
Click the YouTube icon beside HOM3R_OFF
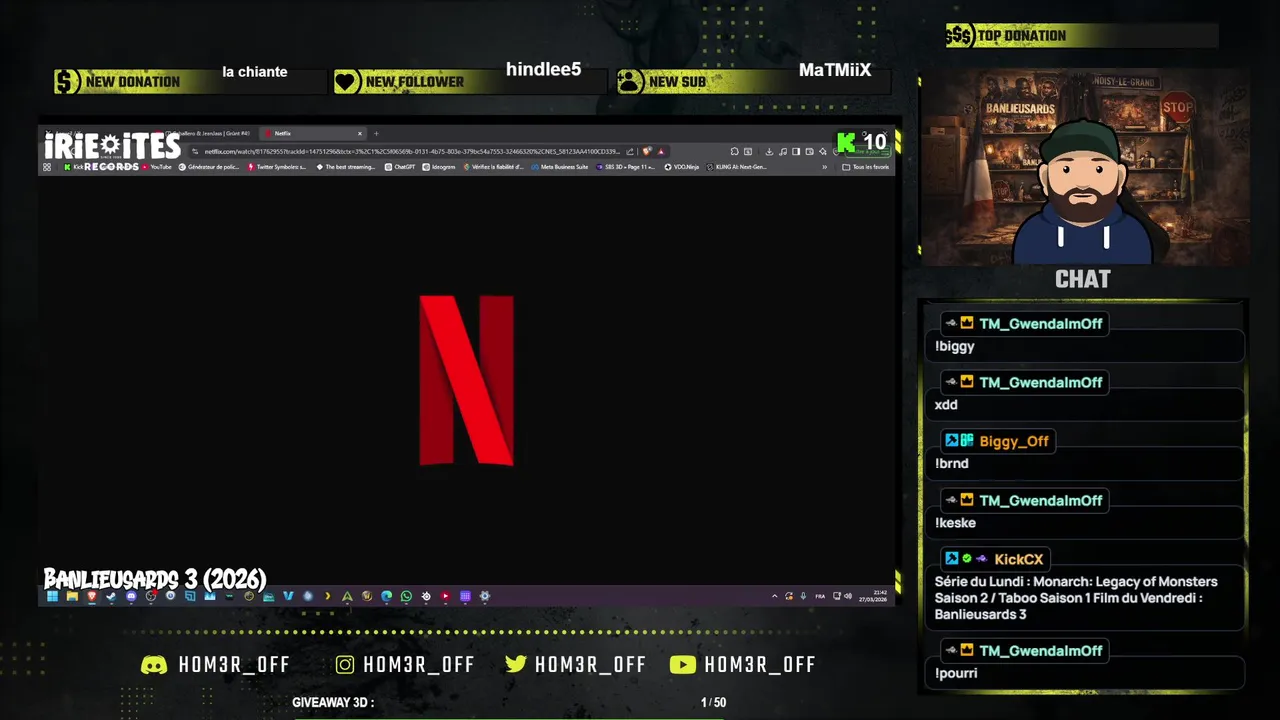point(682,665)
